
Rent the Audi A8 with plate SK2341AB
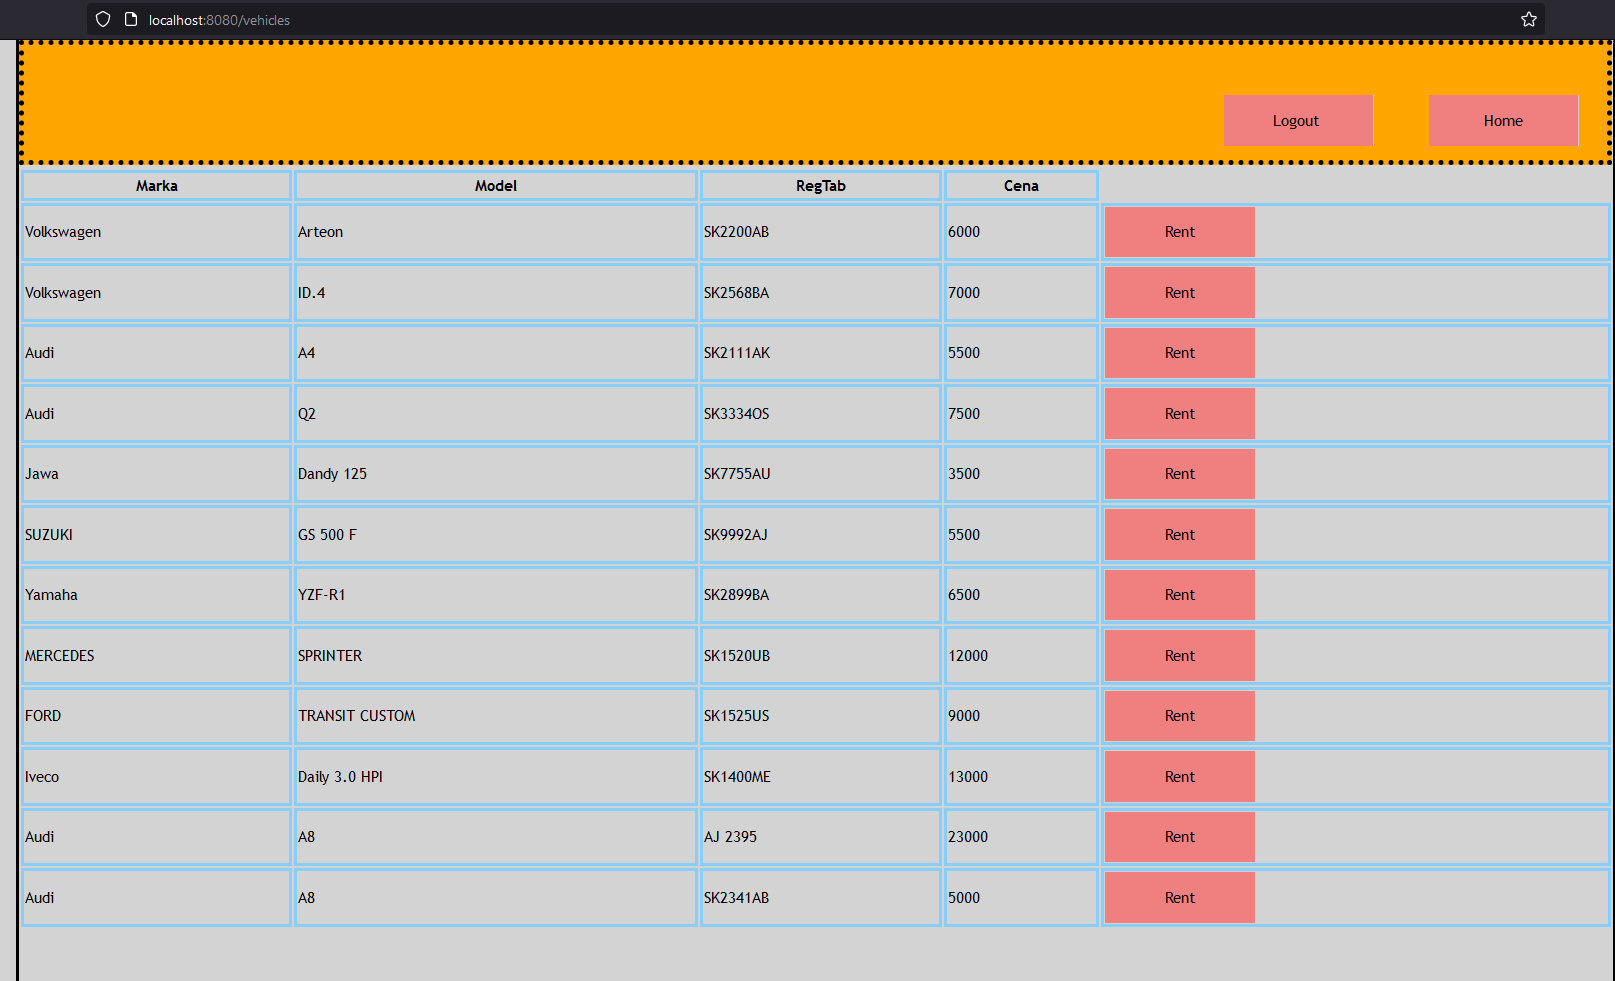[x=1179, y=898]
